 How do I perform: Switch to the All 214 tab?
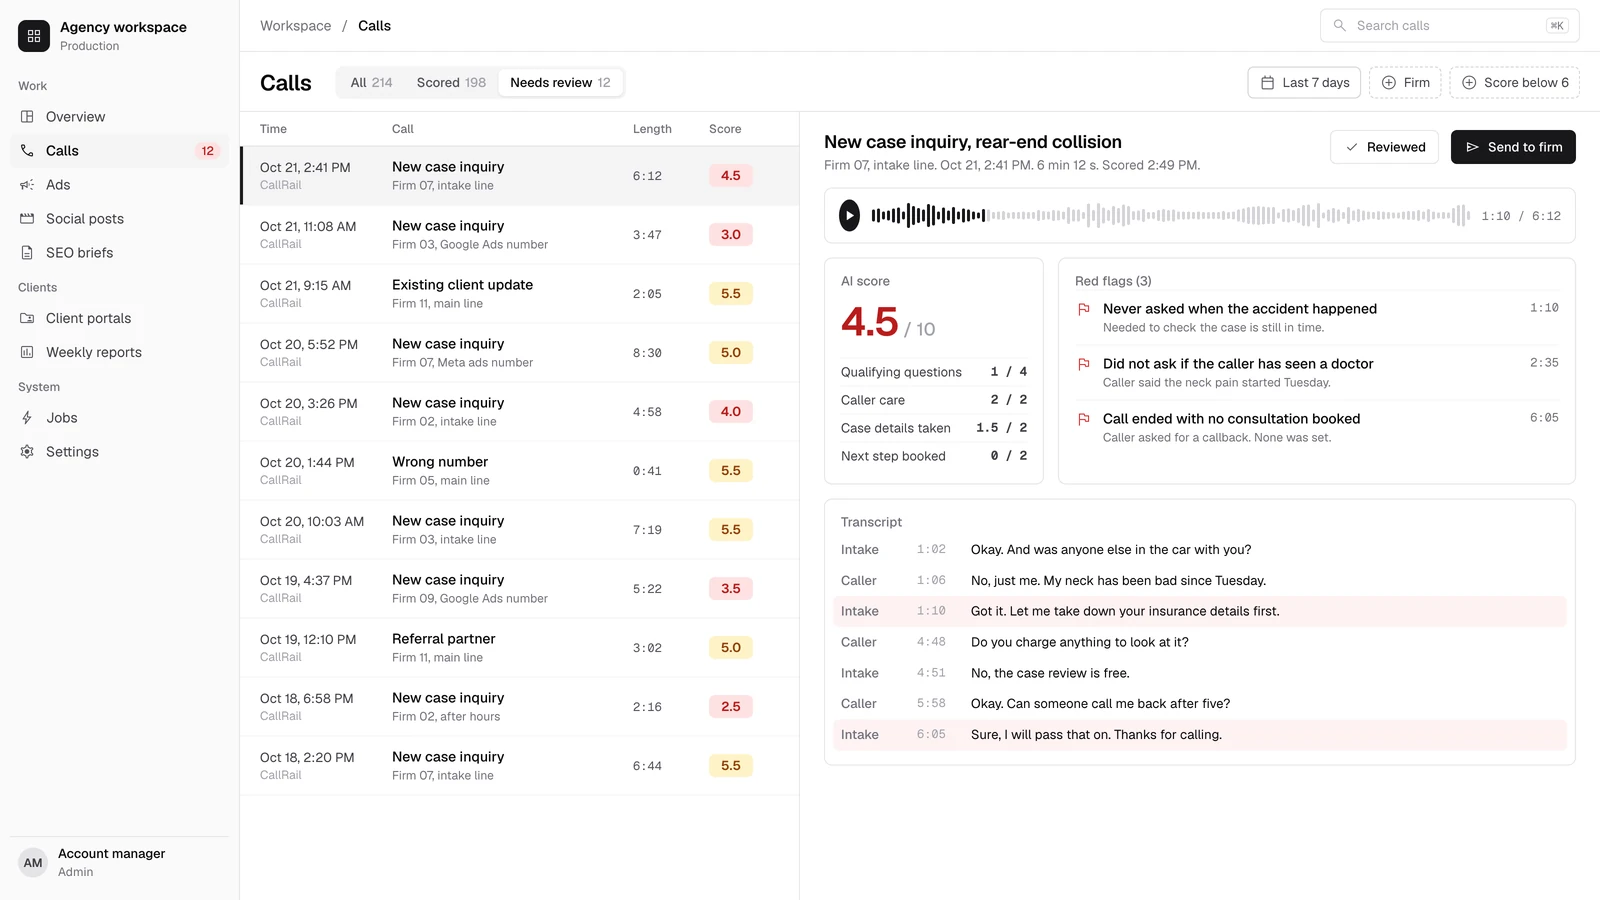click(x=371, y=83)
